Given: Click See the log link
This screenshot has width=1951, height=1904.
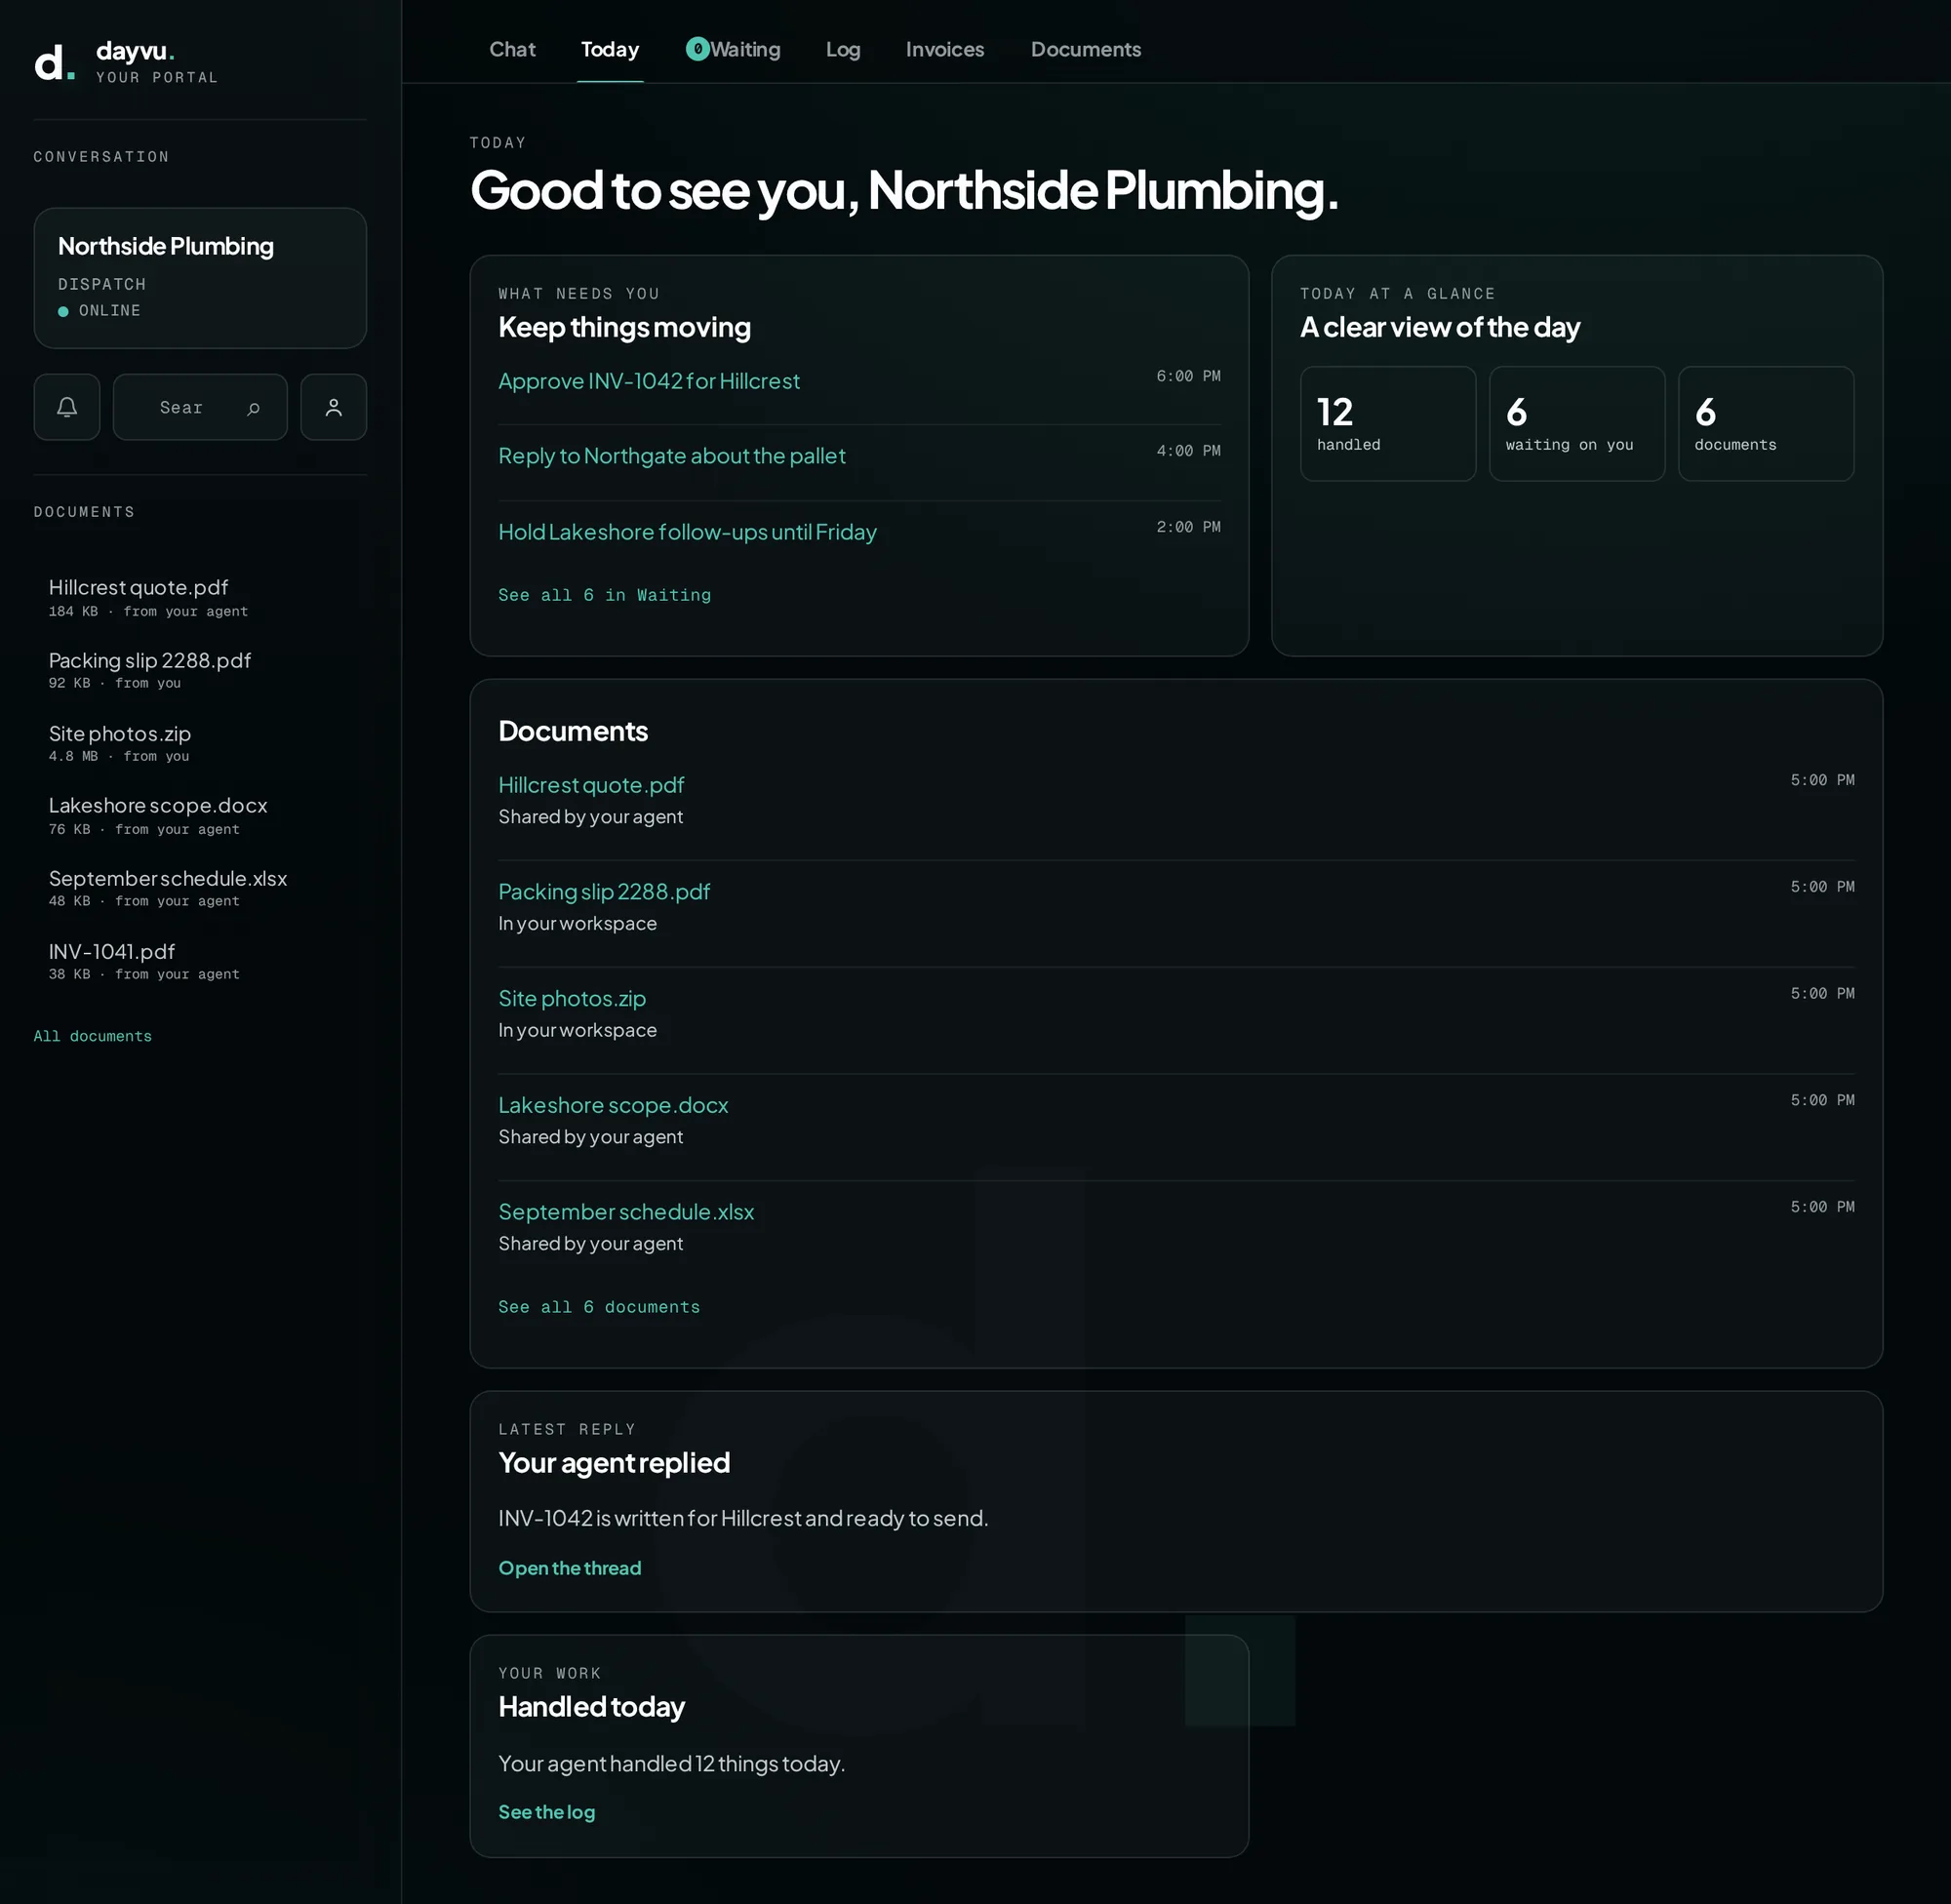Looking at the screenshot, I should 547,1812.
